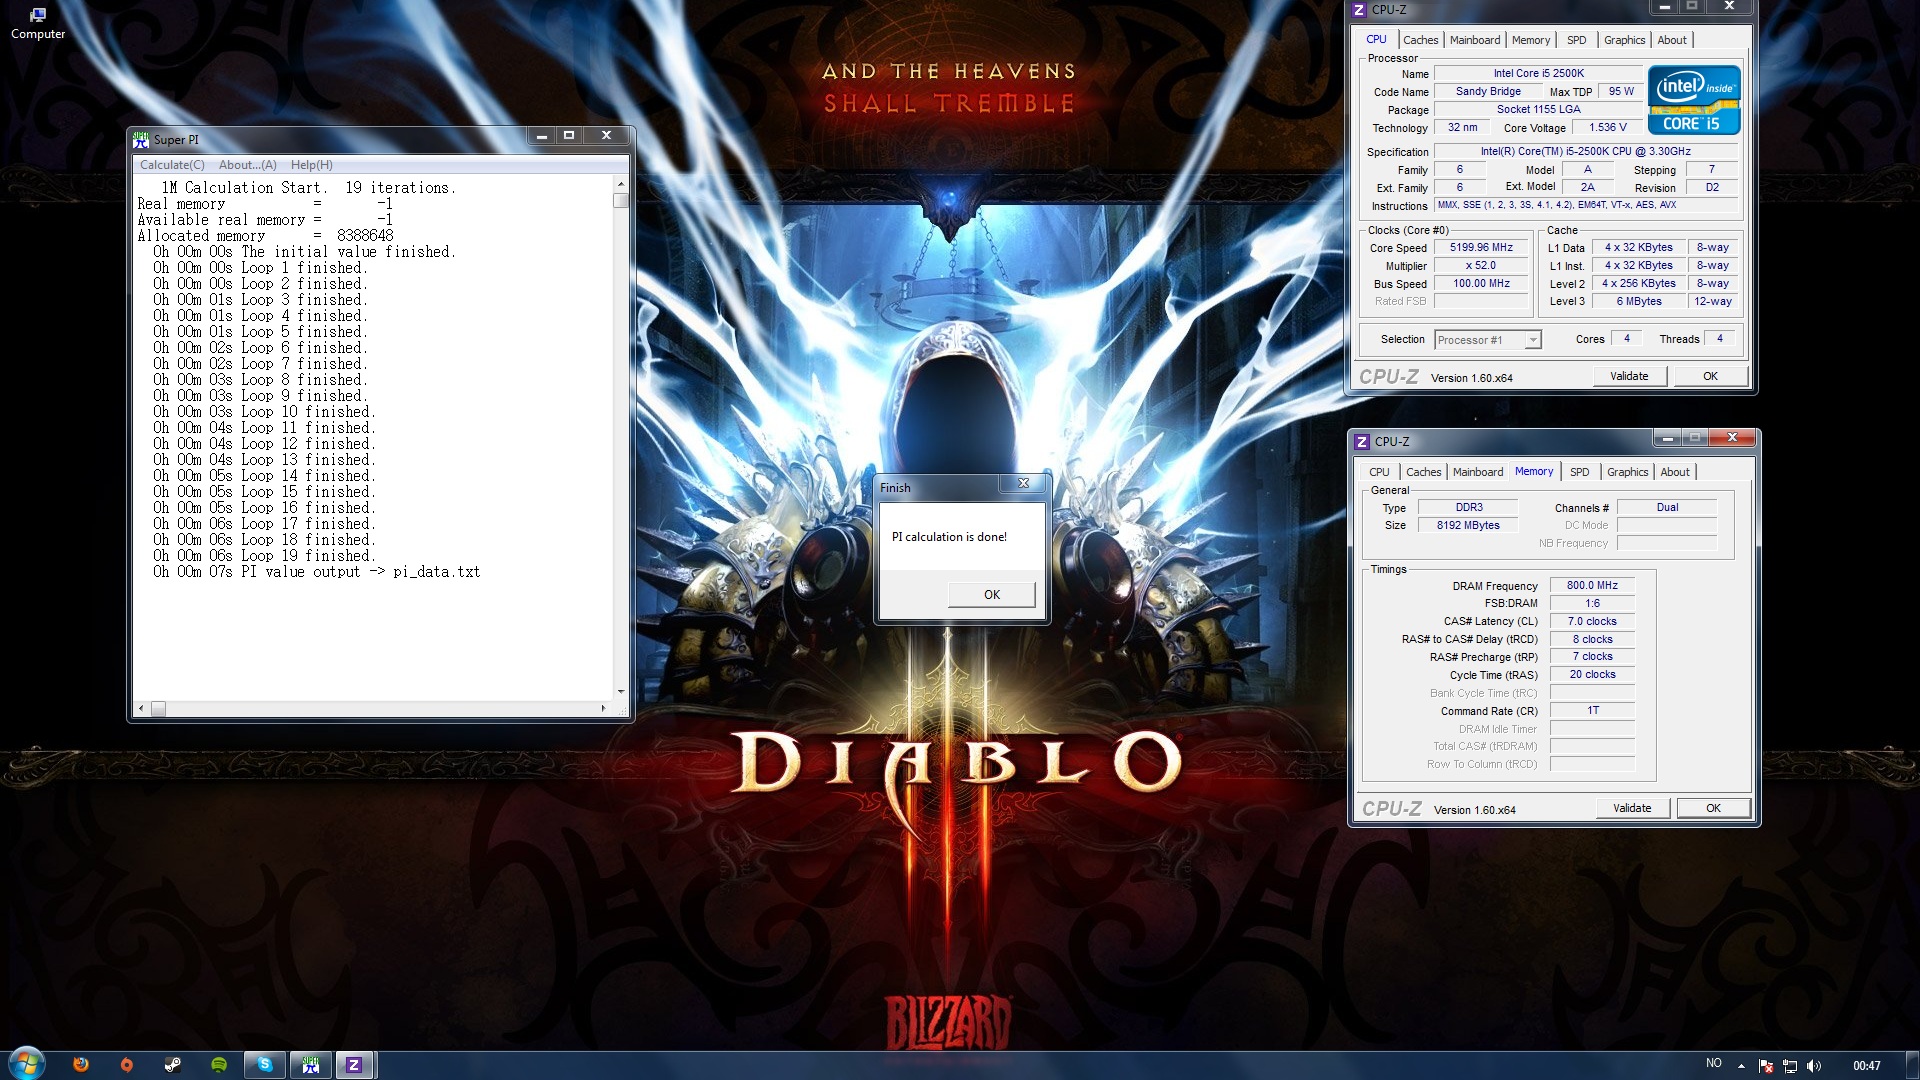Click the Intel Core i5 2500K name field
Screen dimensions: 1920x1080
point(1538,73)
